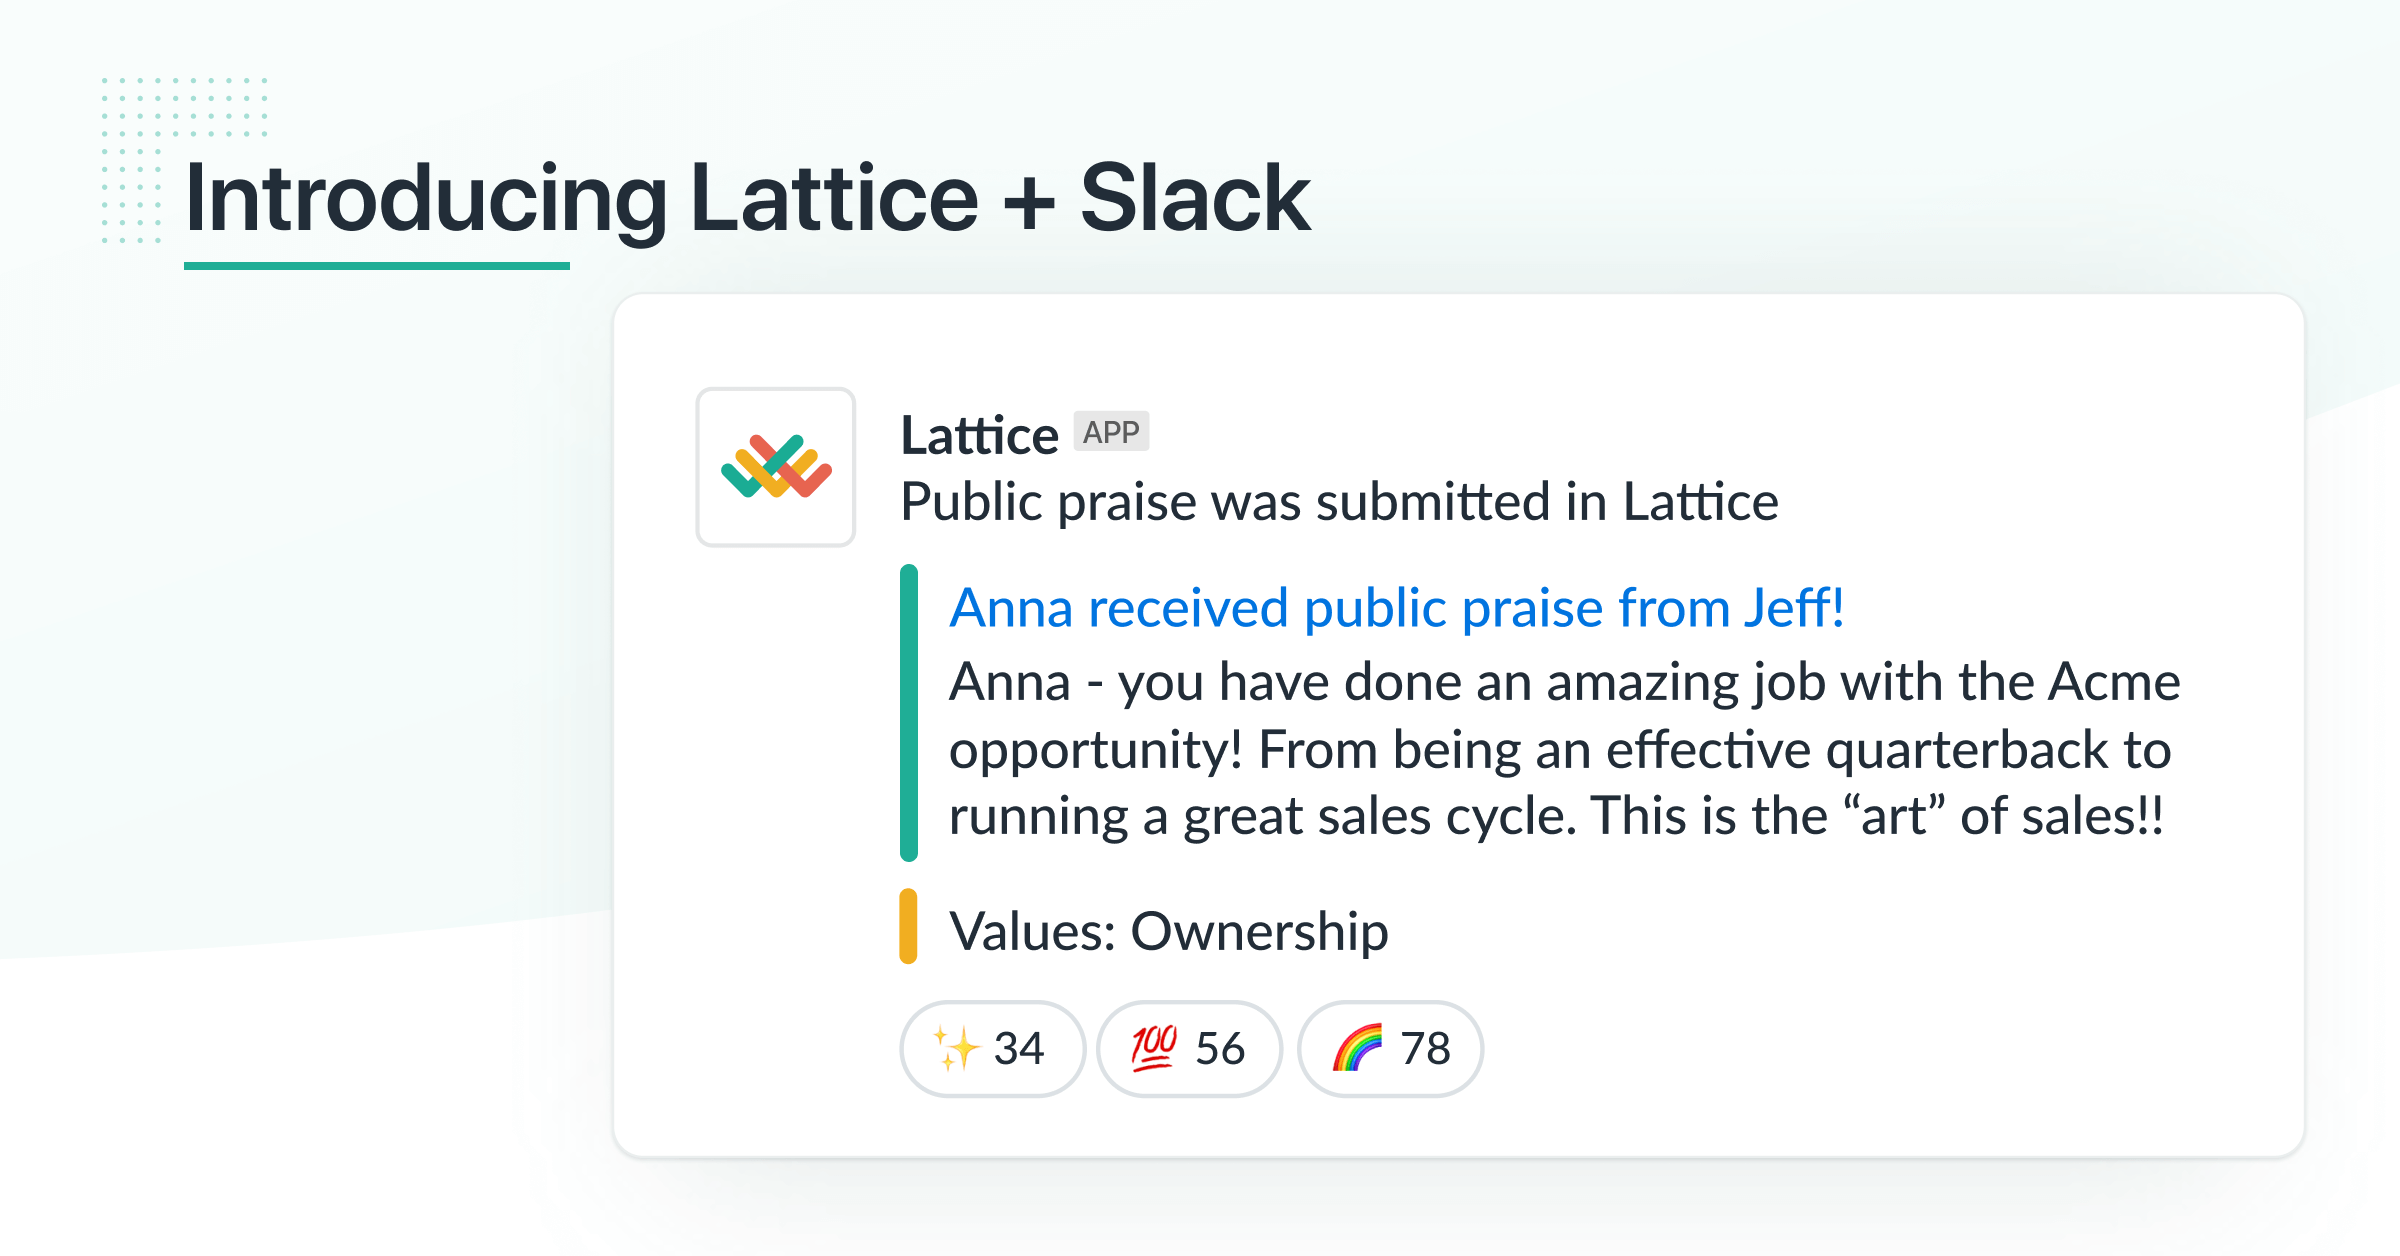Click the yellow Values color bar
Screen dimensions: 2400x1256
click(x=908, y=926)
